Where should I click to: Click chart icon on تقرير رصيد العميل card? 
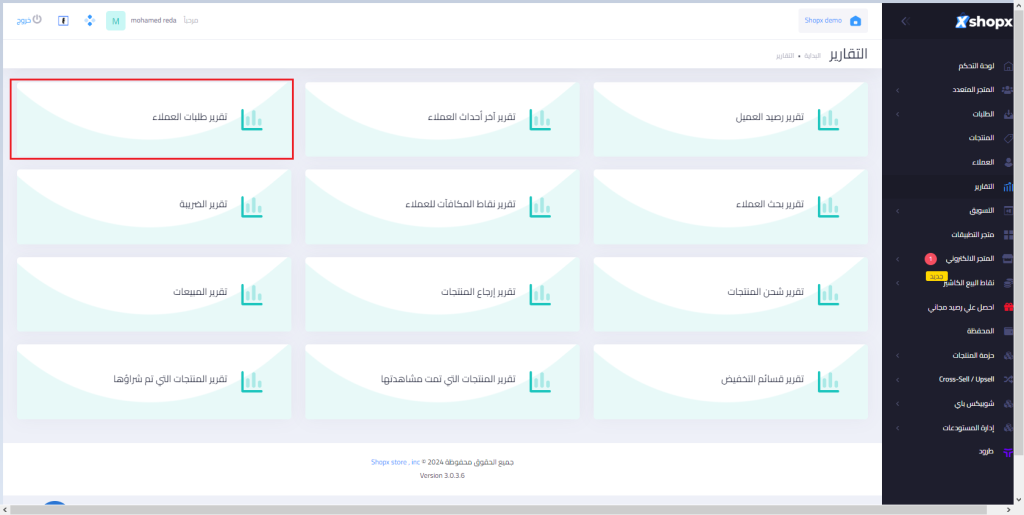(x=828, y=118)
